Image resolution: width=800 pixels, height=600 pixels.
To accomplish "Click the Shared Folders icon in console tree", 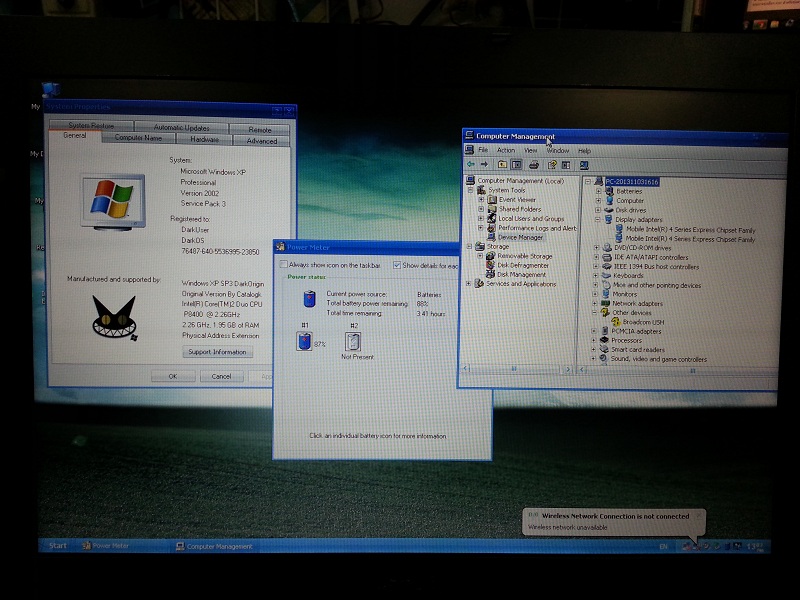I will 492,209.
